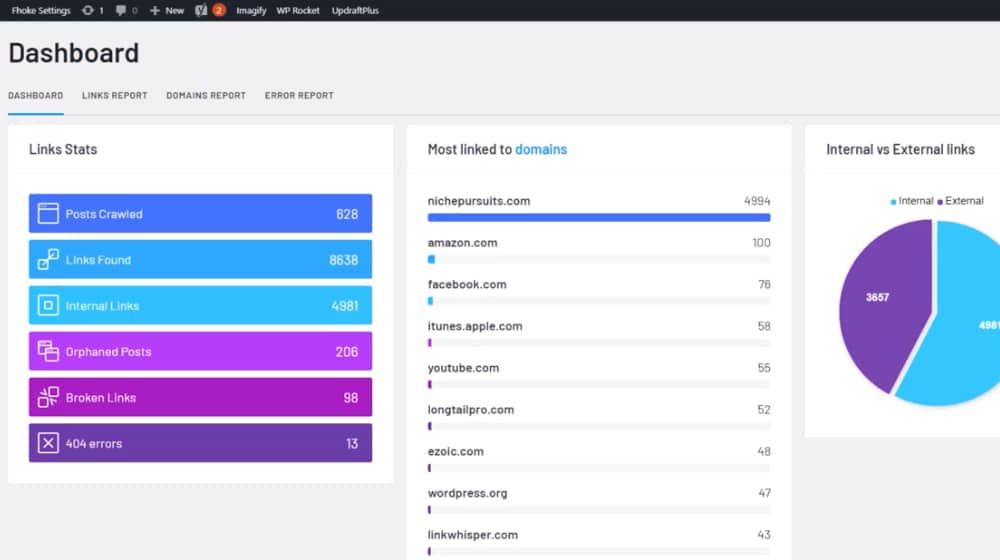Click the 206 Orphaned Posts value
This screenshot has height=560, width=1000.
click(x=347, y=352)
